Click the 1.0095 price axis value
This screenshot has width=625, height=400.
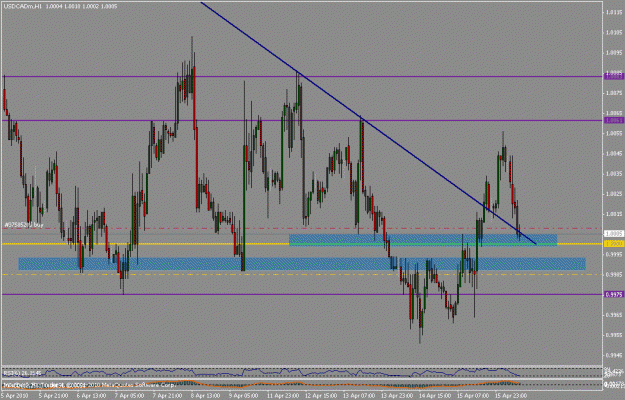point(613,53)
